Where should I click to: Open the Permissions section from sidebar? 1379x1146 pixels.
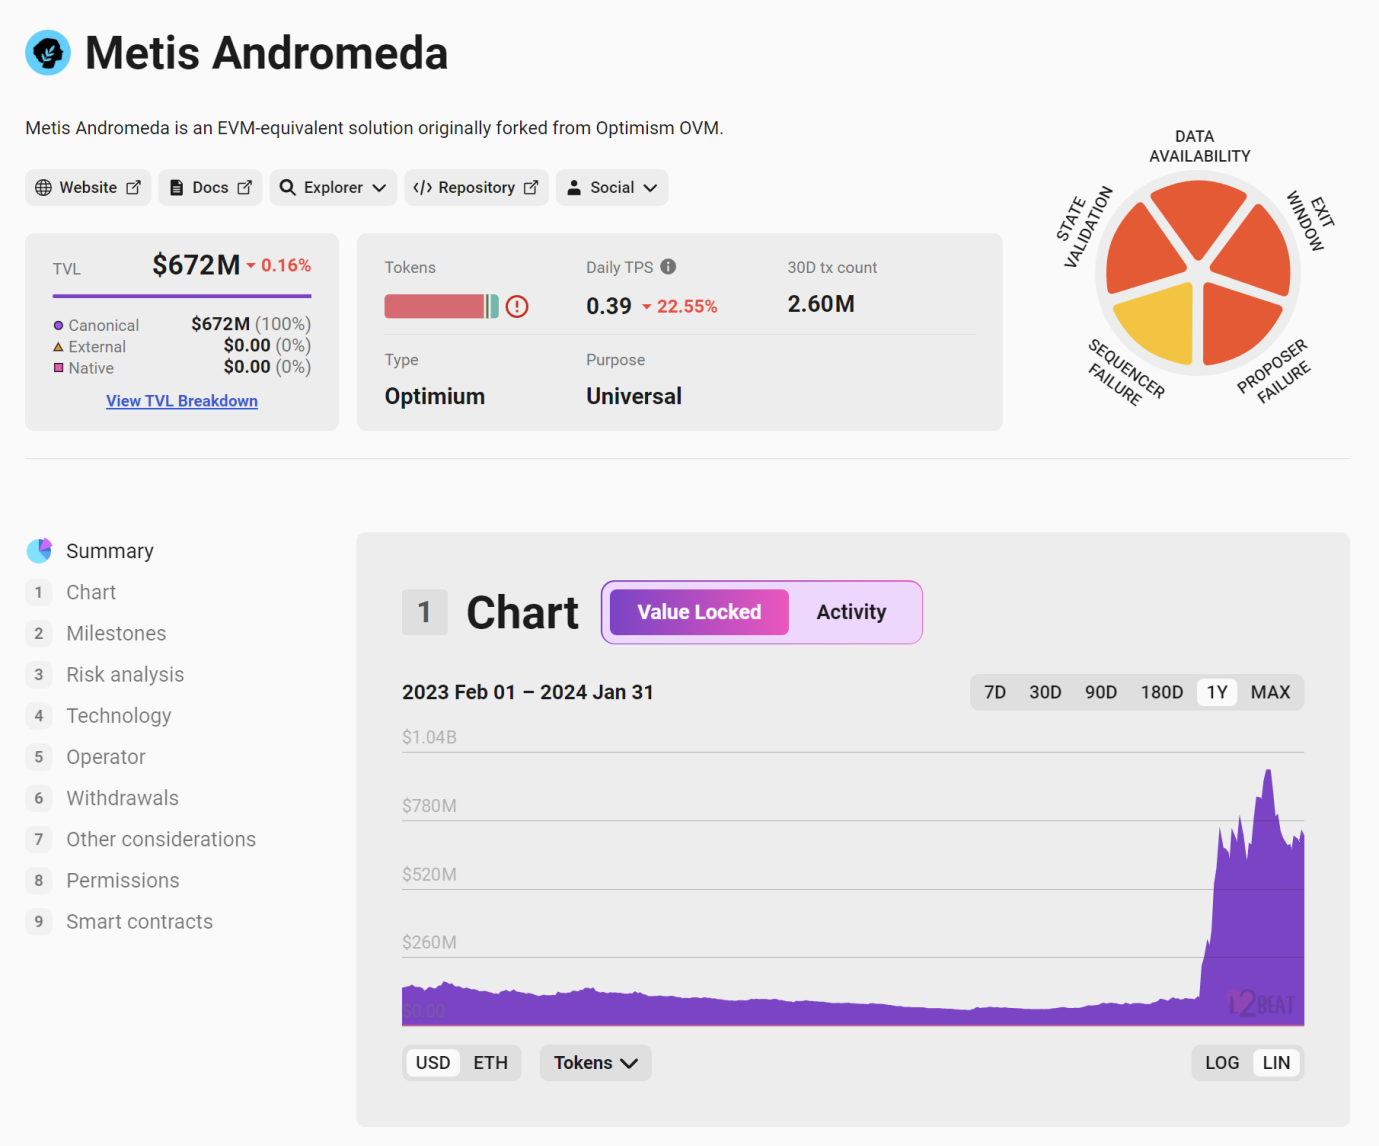coord(122,880)
